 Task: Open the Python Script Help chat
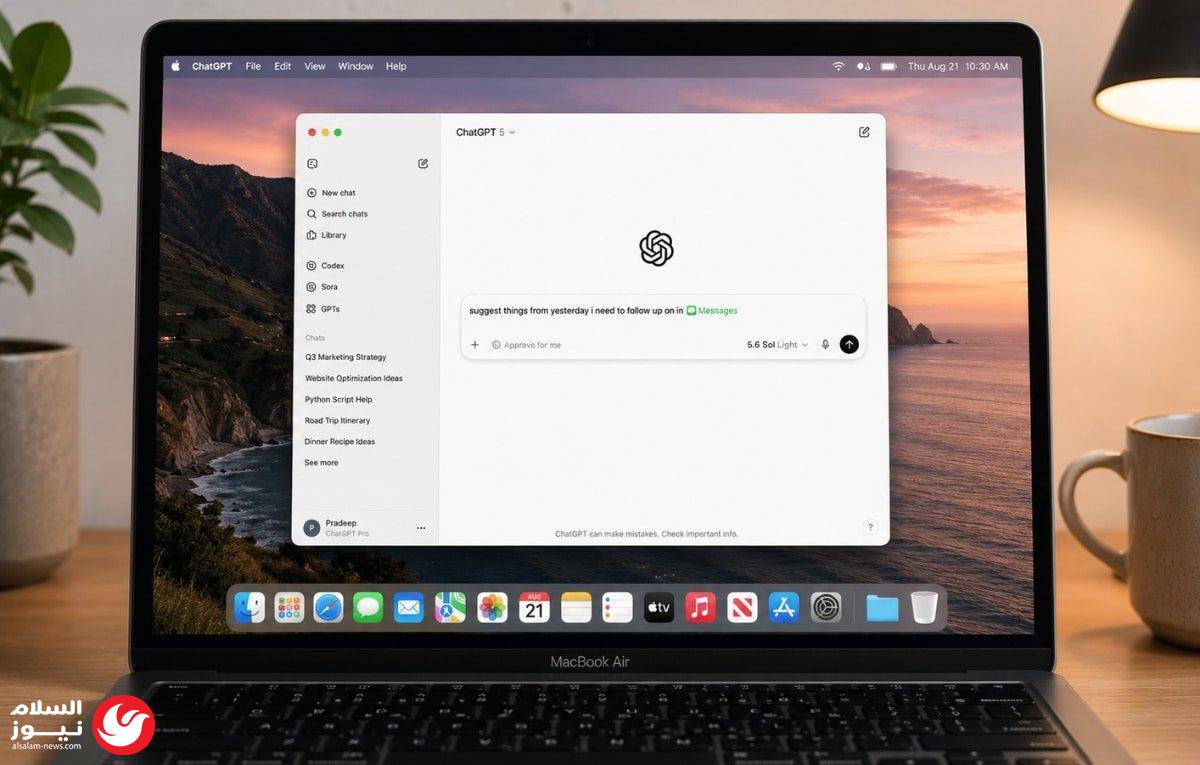click(339, 399)
